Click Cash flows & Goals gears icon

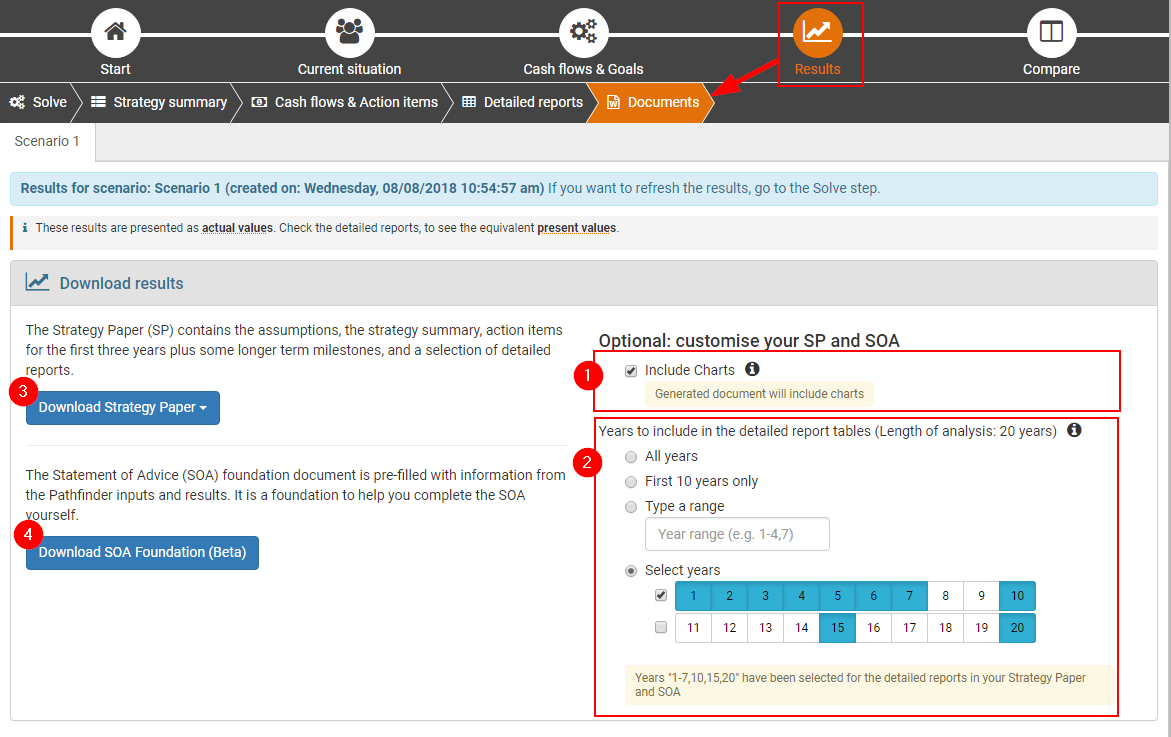pyautogui.click(x=583, y=32)
